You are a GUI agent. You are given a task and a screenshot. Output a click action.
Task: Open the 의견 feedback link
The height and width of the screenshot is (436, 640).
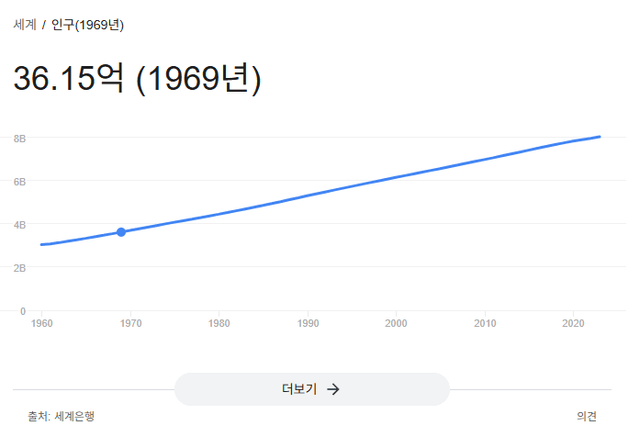pyautogui.click(x=586, y=416)
